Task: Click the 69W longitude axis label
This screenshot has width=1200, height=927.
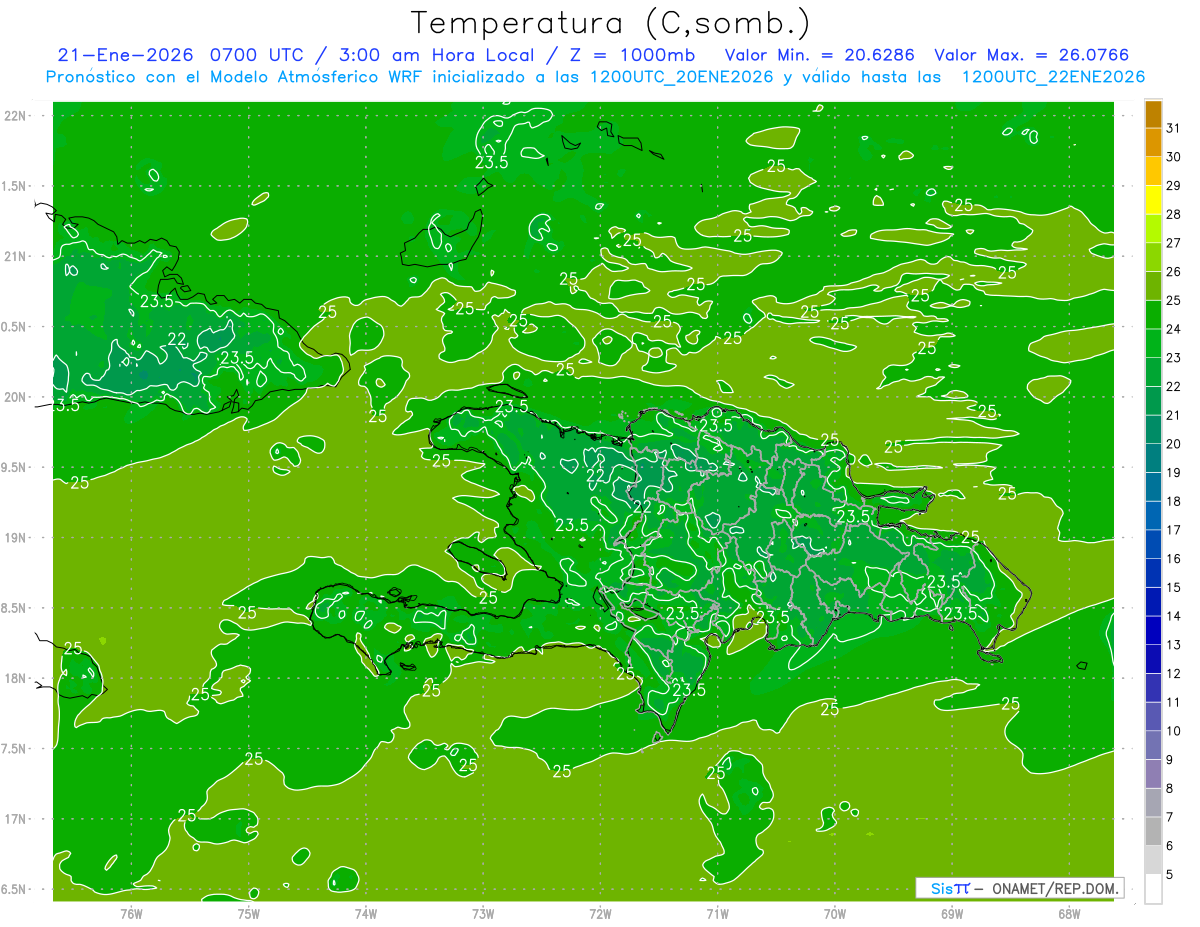Action: click(952, 914)
